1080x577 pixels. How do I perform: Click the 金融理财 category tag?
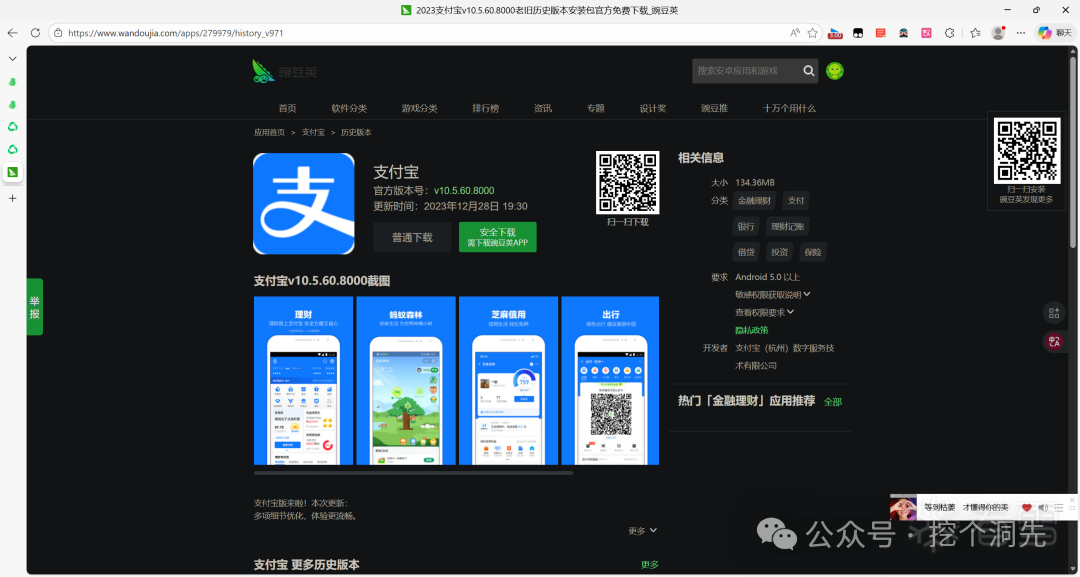(755, 200)
